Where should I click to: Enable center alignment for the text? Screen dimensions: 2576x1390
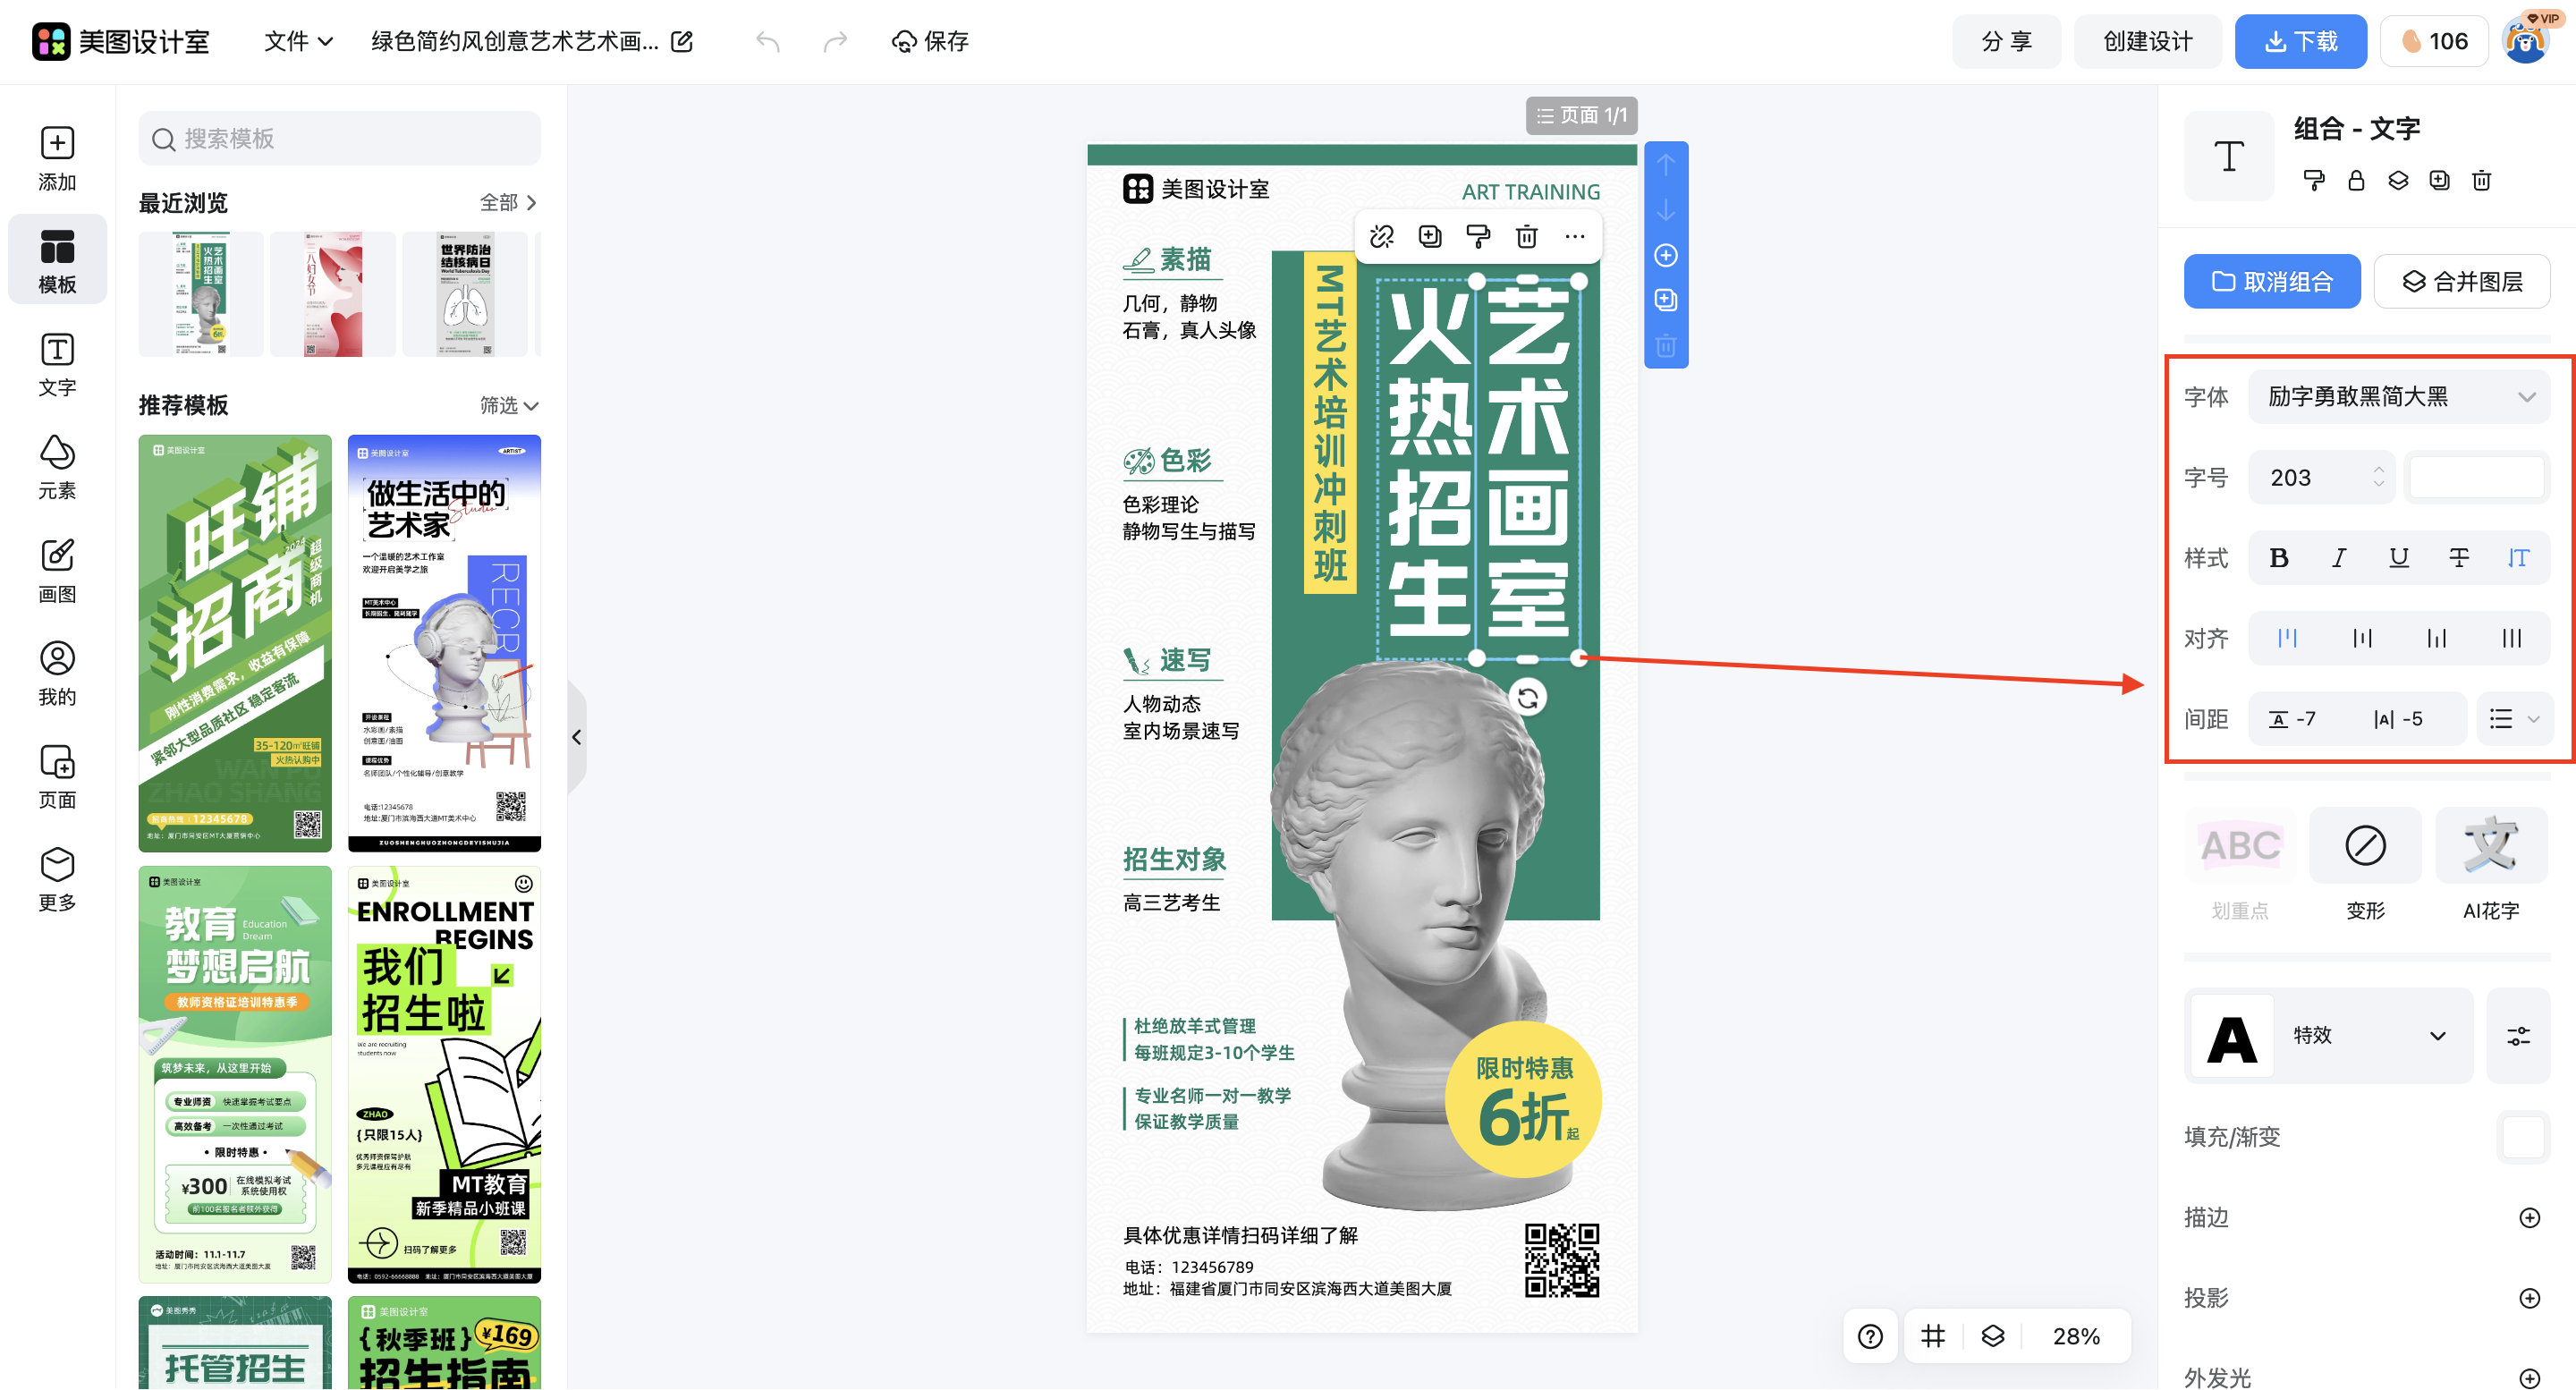click(x=2362, y=637)
